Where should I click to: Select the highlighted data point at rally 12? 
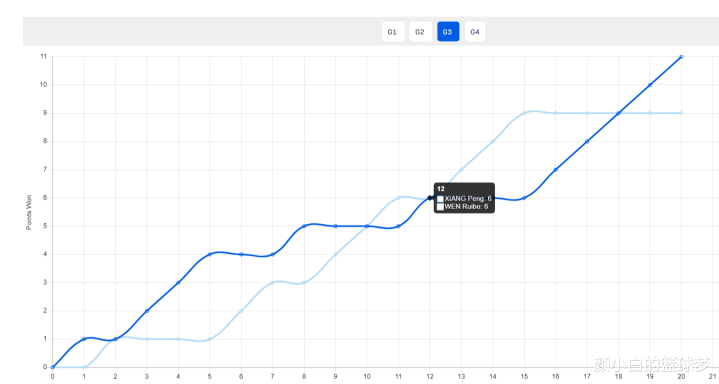coord(430,198)
